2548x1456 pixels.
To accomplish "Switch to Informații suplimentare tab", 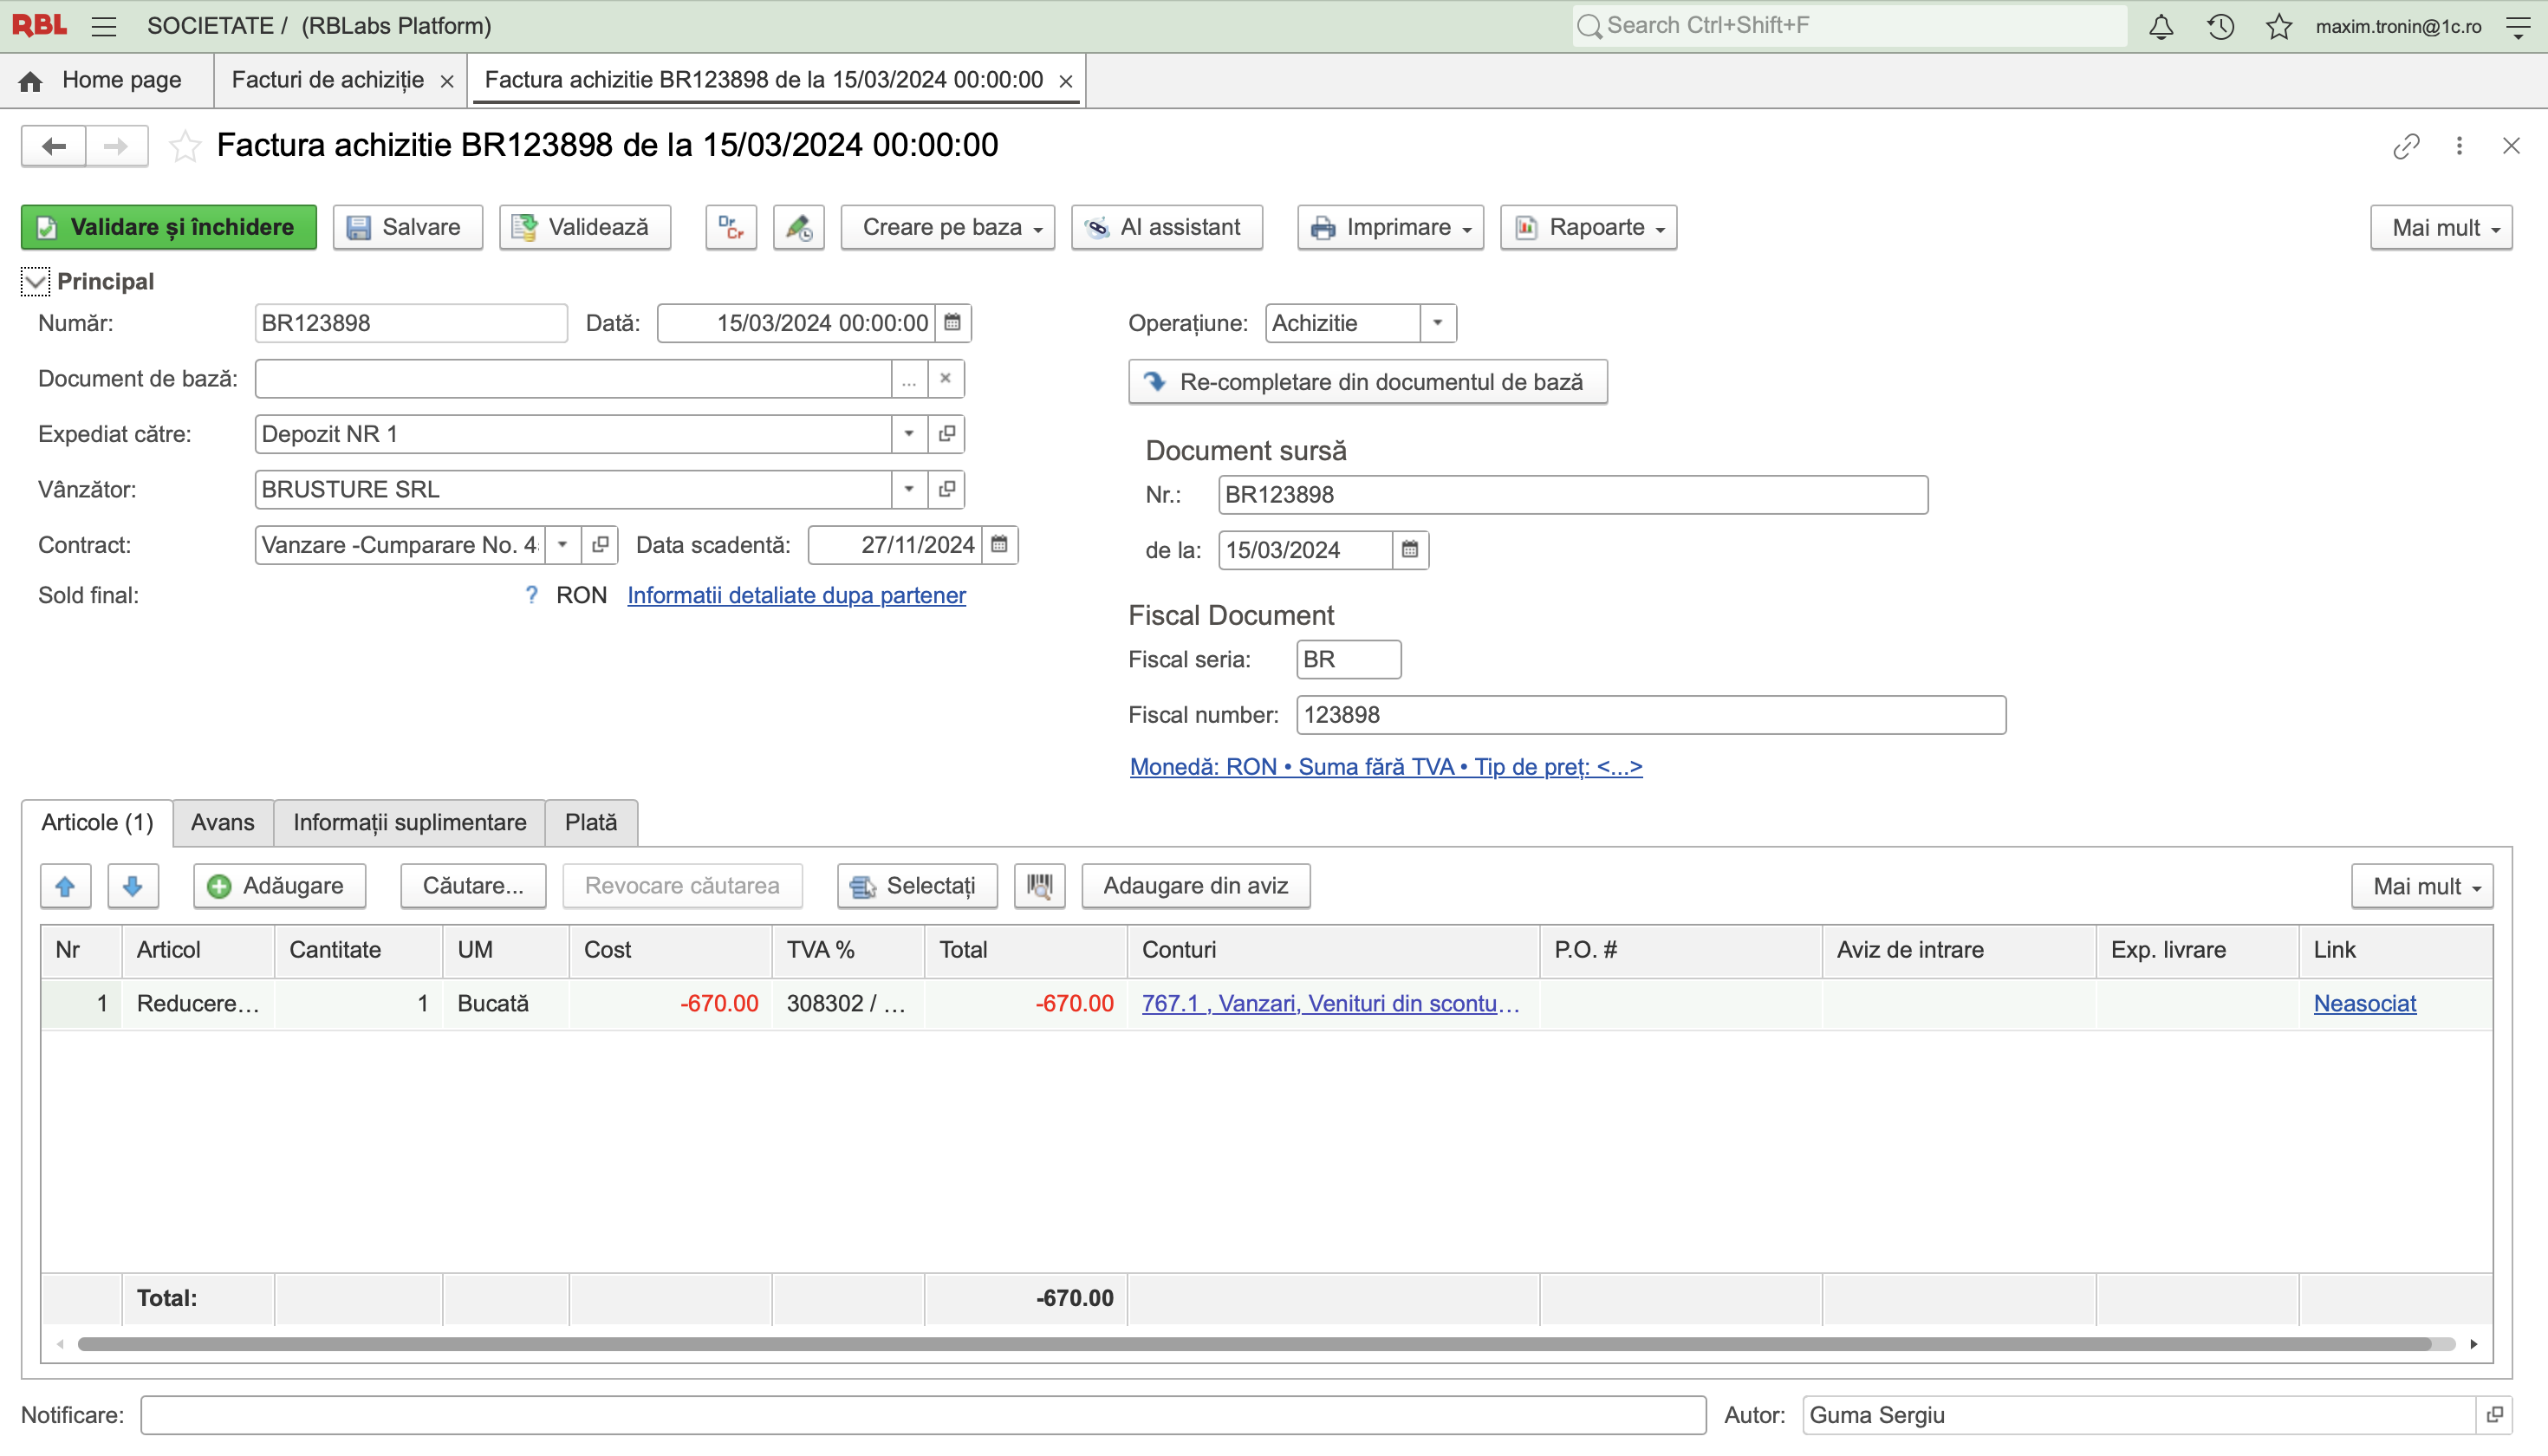I will tap(410, 822).
